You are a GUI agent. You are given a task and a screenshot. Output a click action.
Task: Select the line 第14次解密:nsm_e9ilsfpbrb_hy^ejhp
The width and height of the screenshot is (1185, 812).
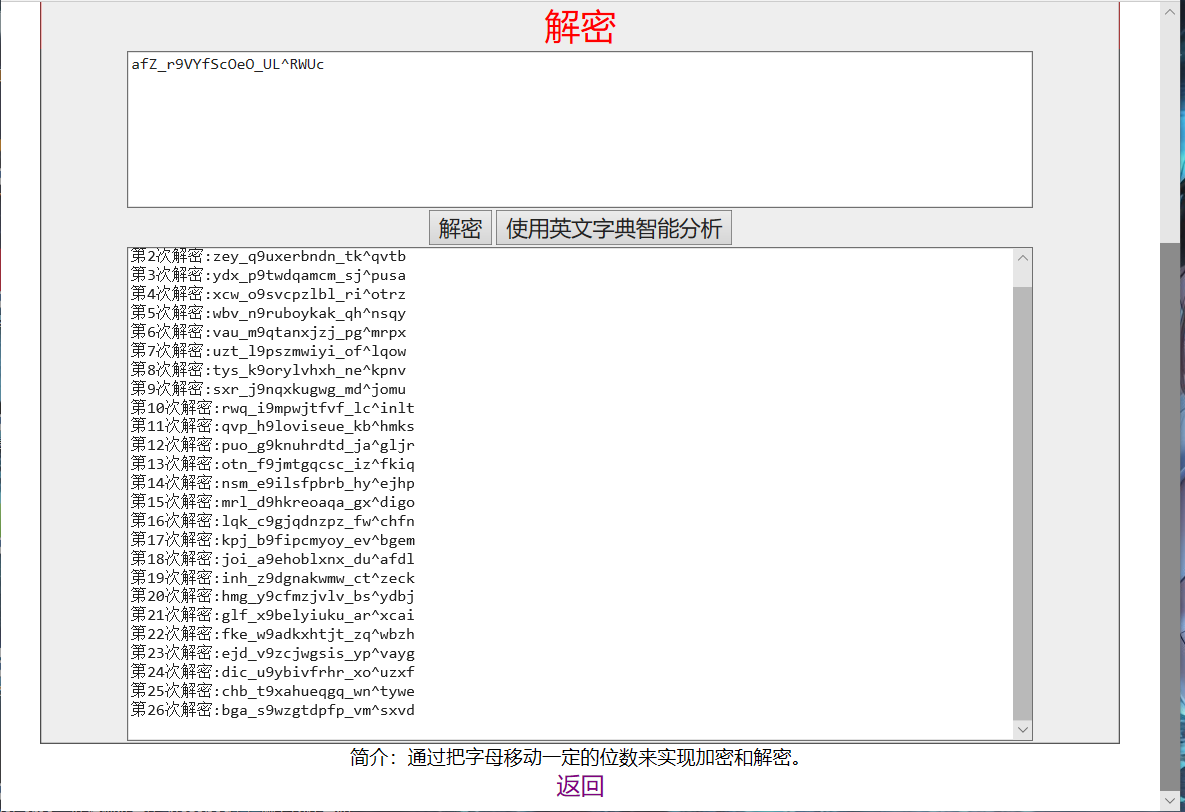[x=273, y=483]
